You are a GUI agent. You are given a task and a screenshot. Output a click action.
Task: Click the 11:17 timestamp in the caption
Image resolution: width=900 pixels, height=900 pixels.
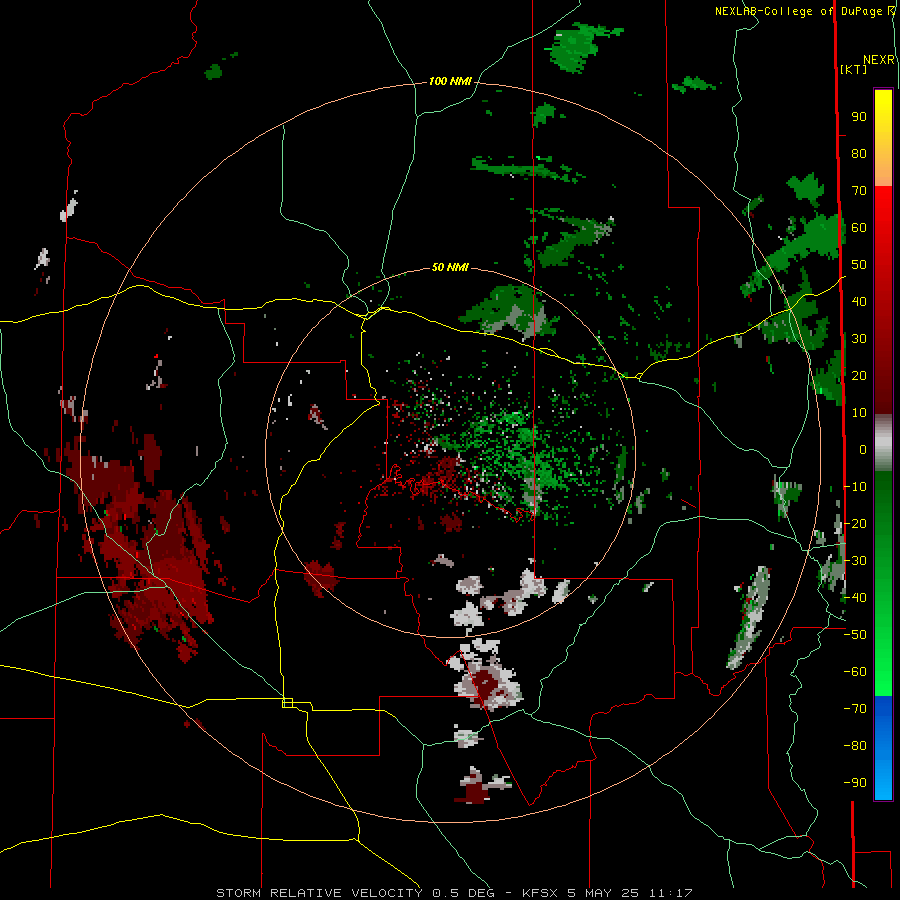[671, 893]
